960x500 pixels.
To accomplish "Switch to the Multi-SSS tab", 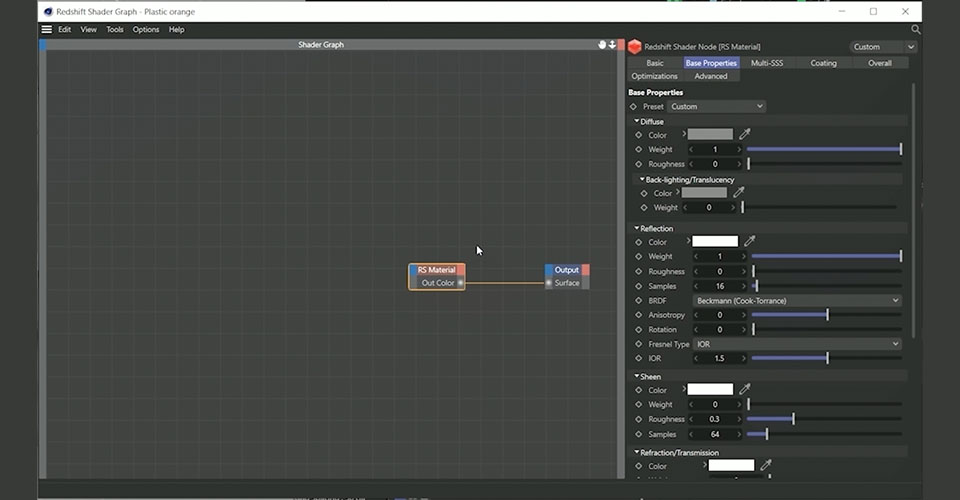I will (767, 63).
